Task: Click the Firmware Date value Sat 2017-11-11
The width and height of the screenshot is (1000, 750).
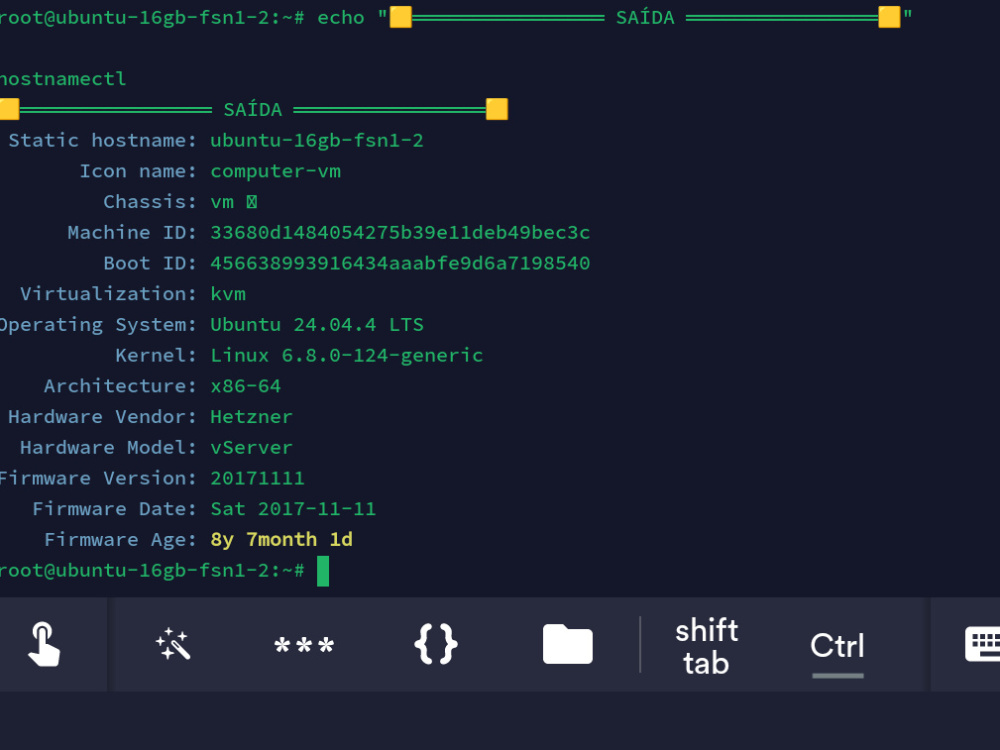Action: coord(293,509)
